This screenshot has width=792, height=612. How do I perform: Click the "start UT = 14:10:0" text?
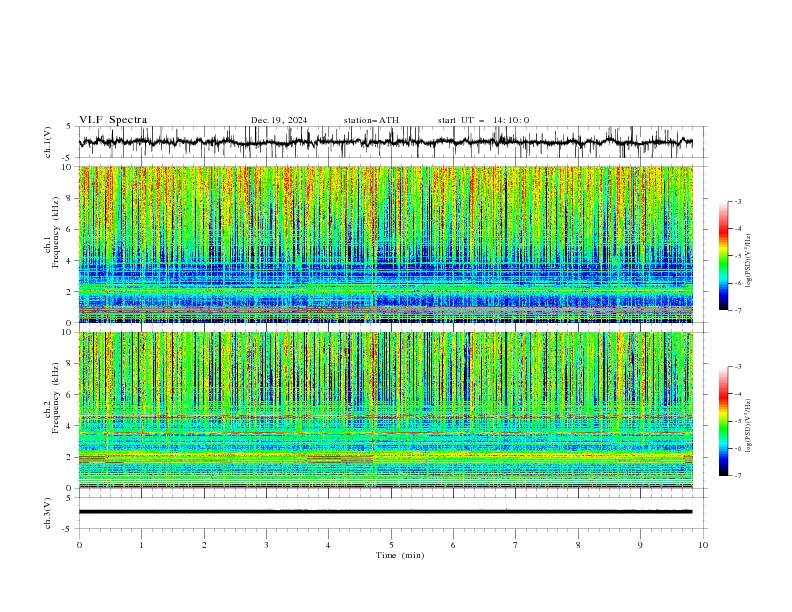pyautogui.click(x=483, y=120)
